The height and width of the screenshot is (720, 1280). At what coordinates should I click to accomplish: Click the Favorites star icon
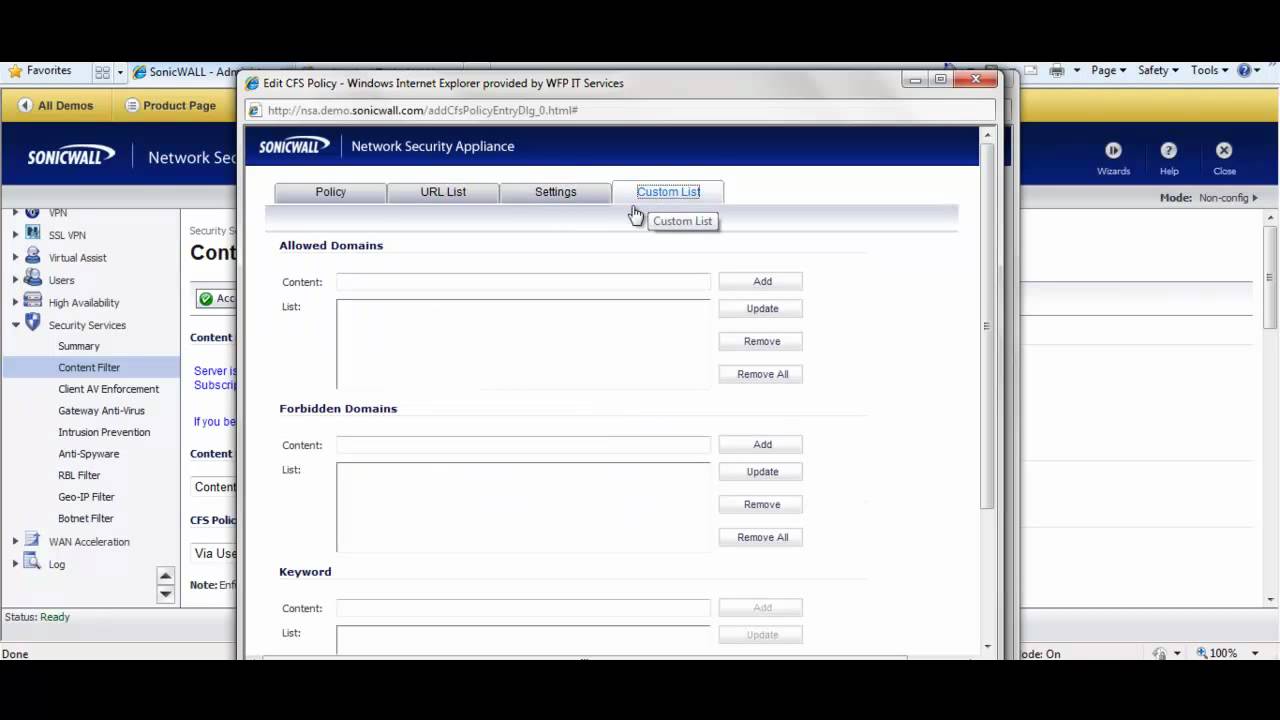pos(15,71)
